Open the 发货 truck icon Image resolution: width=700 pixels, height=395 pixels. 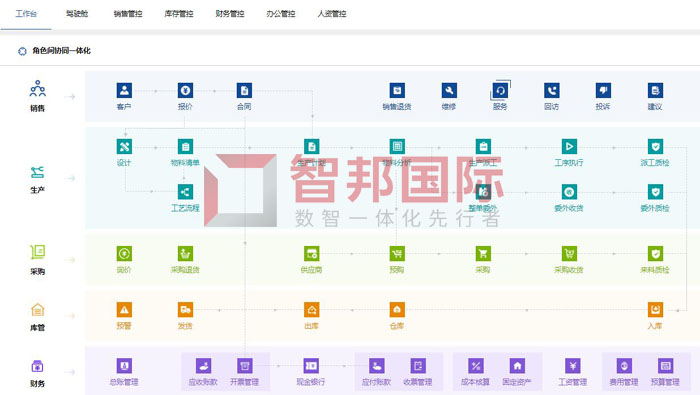pyautogui.click(x=185, y=310)
